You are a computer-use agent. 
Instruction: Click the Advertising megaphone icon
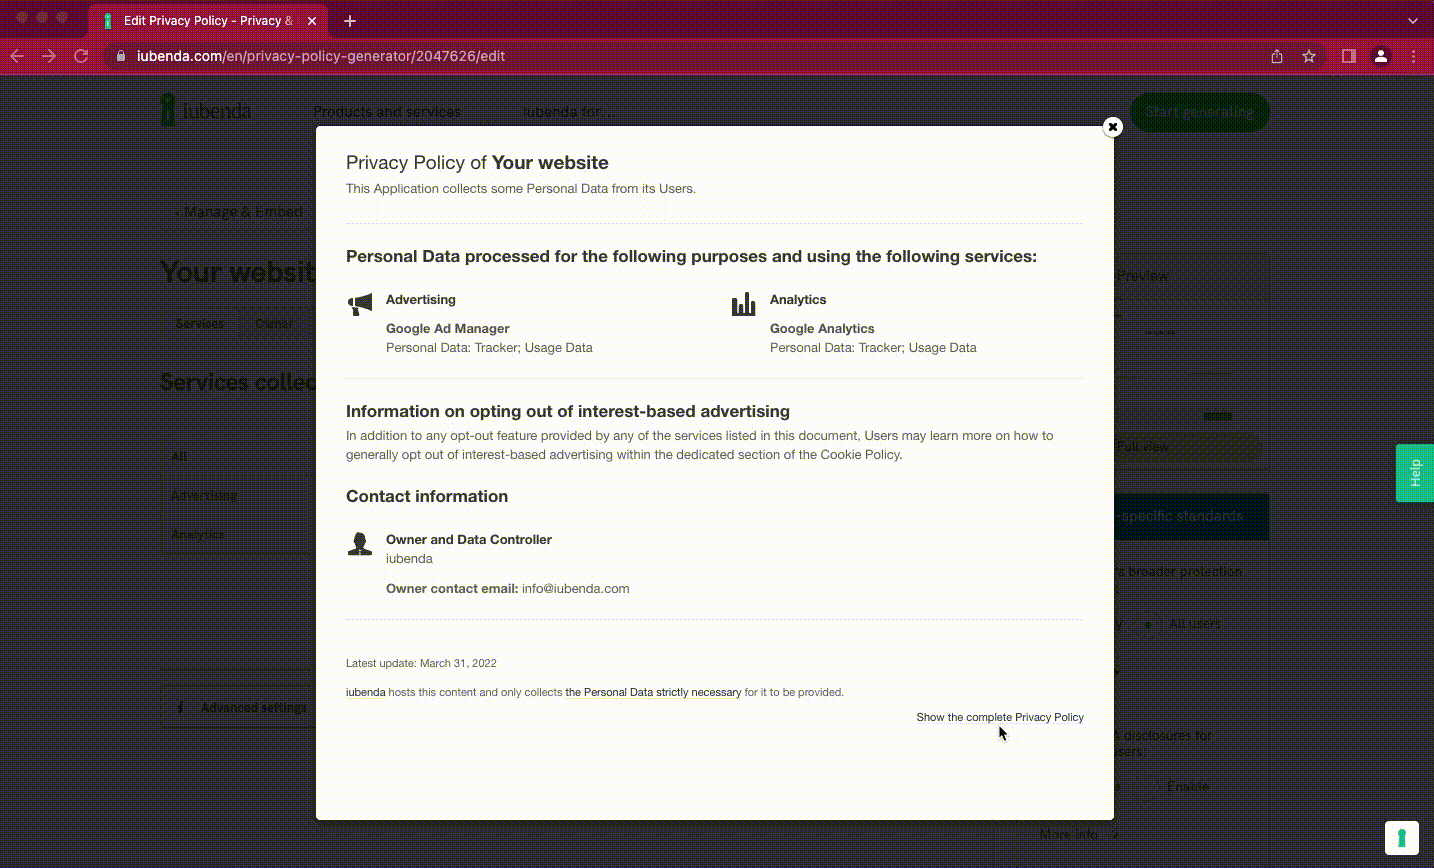(x=360, y=304)
